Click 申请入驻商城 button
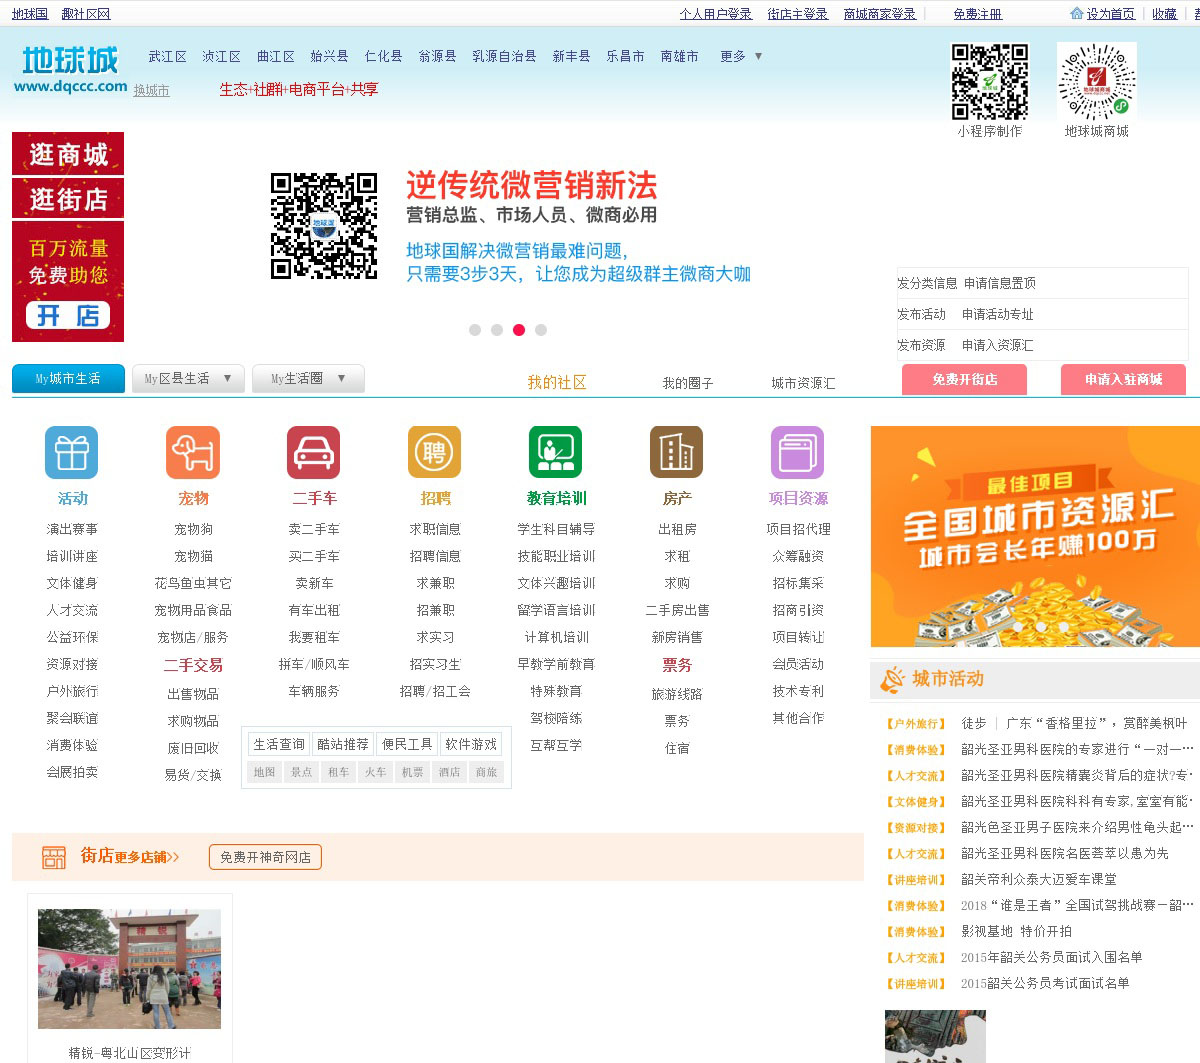The width and height of the screenshot is (1200, 1063). click(x=1124, y=380)
